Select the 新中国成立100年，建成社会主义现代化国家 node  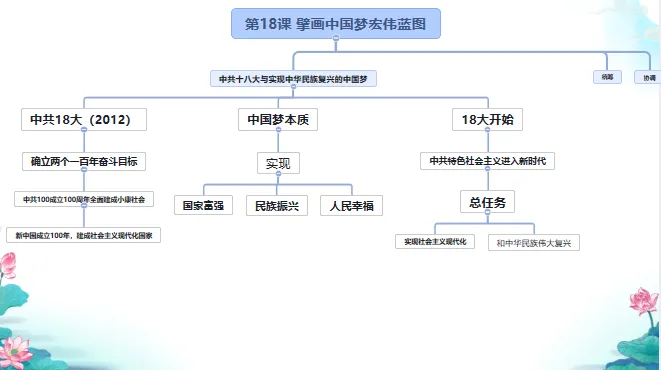pos(83,235)
